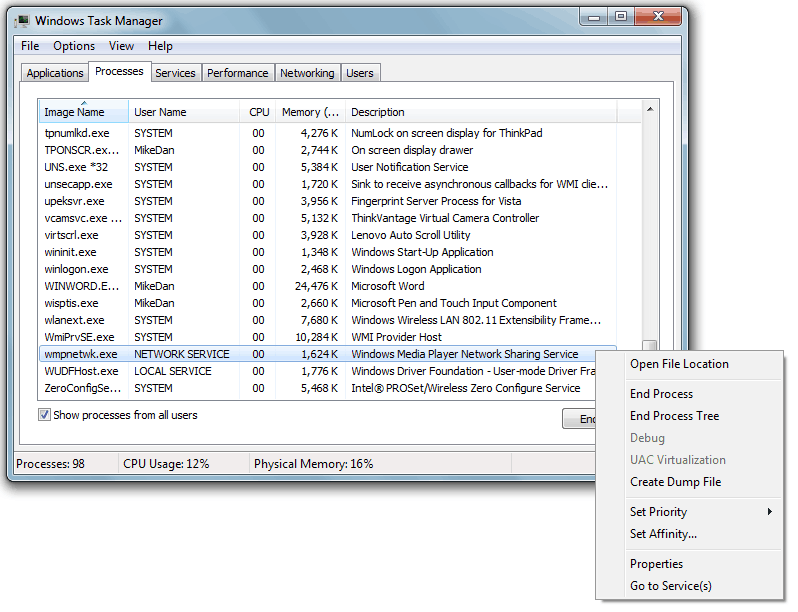Sort by Memory column header
The width and height of the screenshot is (798, 612).
(310, 112)
